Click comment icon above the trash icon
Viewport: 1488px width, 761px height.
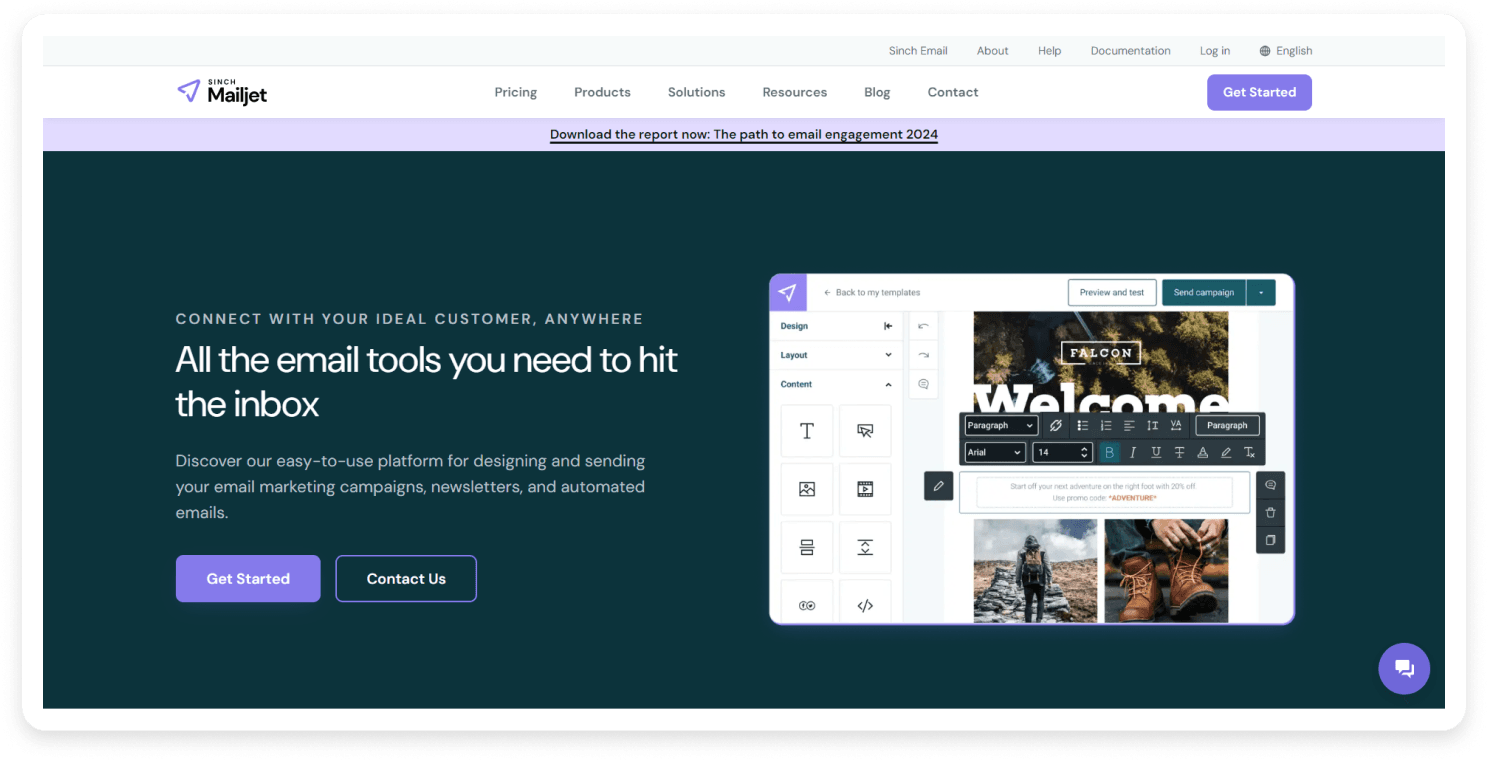tap(1270, 485)
